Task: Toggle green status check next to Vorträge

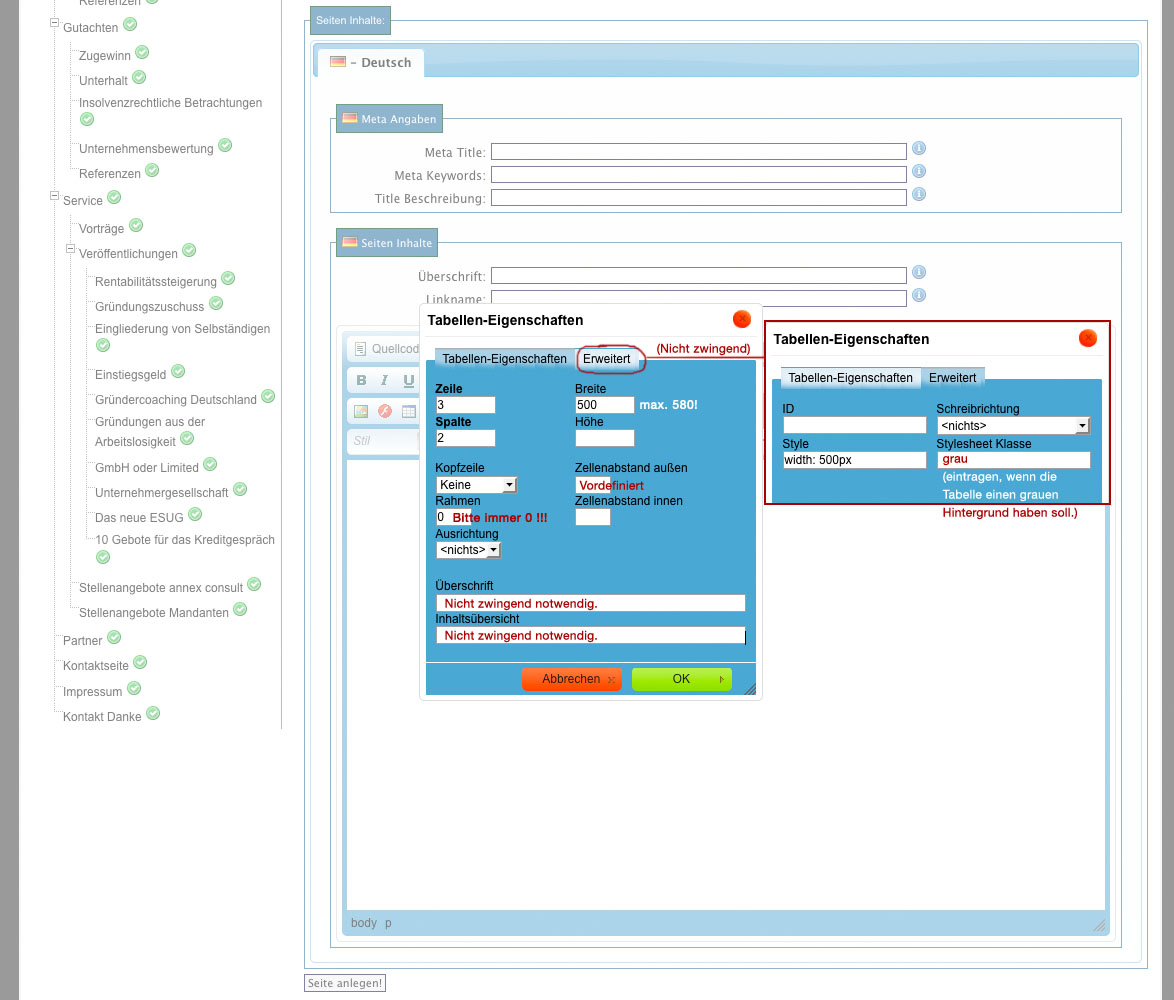Action: click(136, 226)
